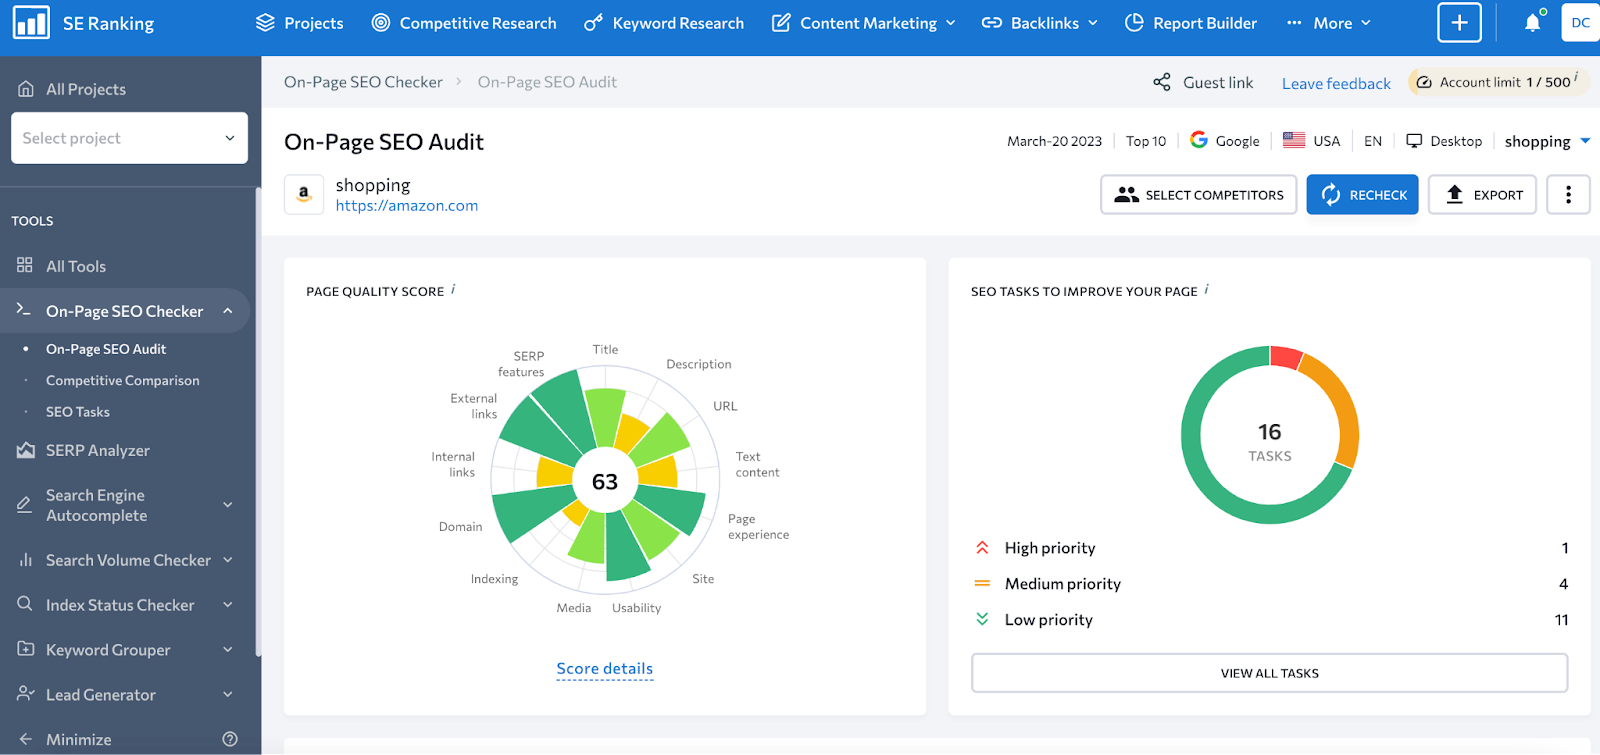The height and width of the screenshot is (755, 1600).
Task: Go to Projects in top navigation
Action: coord(300,22)
